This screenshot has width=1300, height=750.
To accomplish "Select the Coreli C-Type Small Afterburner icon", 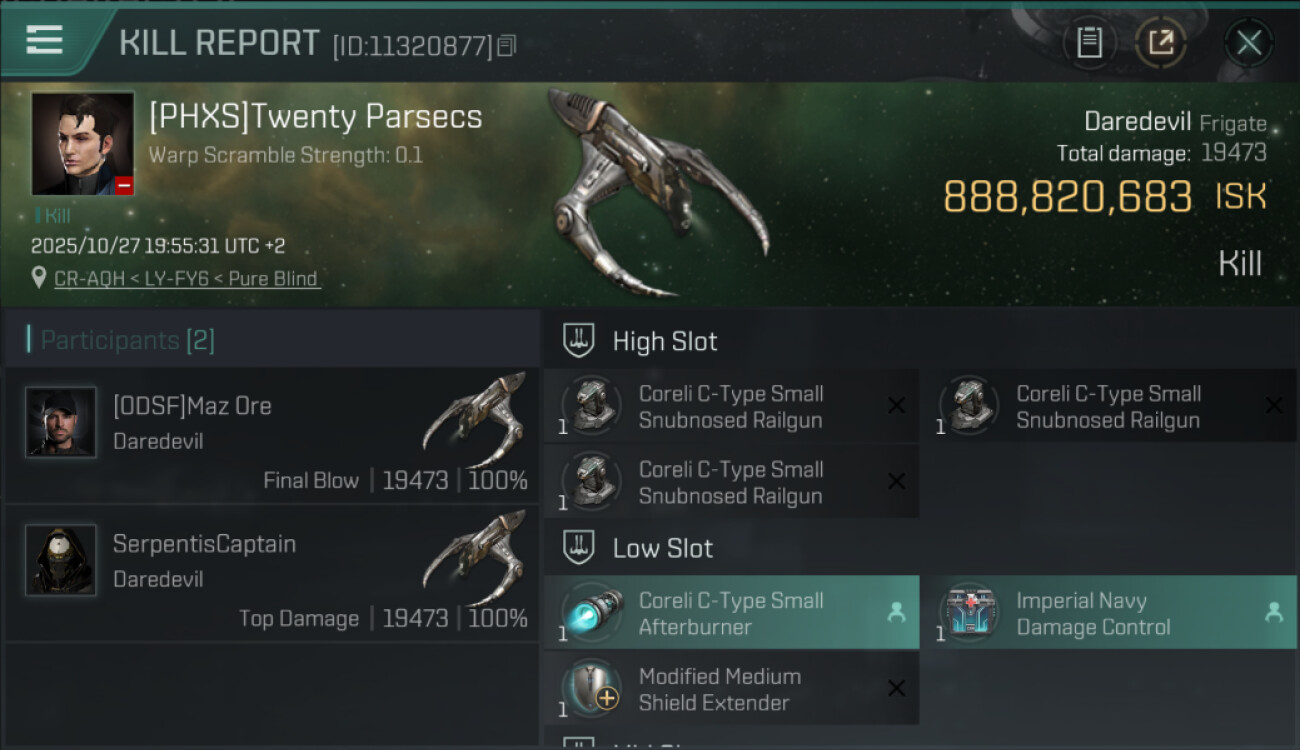I will (x=591, y=613).
